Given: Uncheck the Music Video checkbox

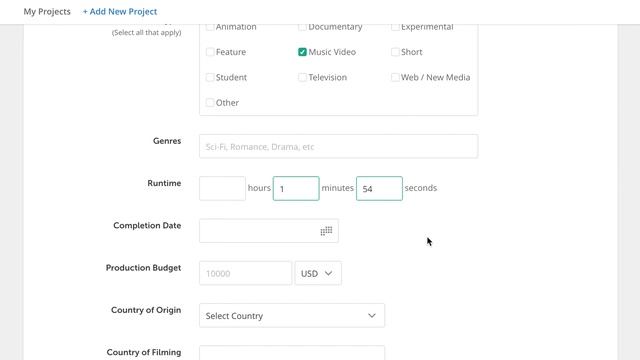Looking at the screenshot, I should click(302, 52).
